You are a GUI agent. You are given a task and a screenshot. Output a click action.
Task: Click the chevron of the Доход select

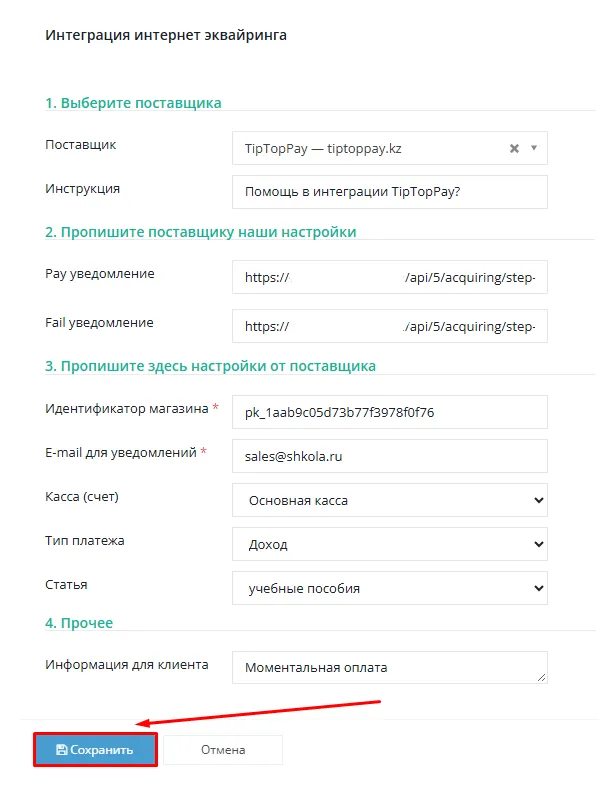pos(538,544)
